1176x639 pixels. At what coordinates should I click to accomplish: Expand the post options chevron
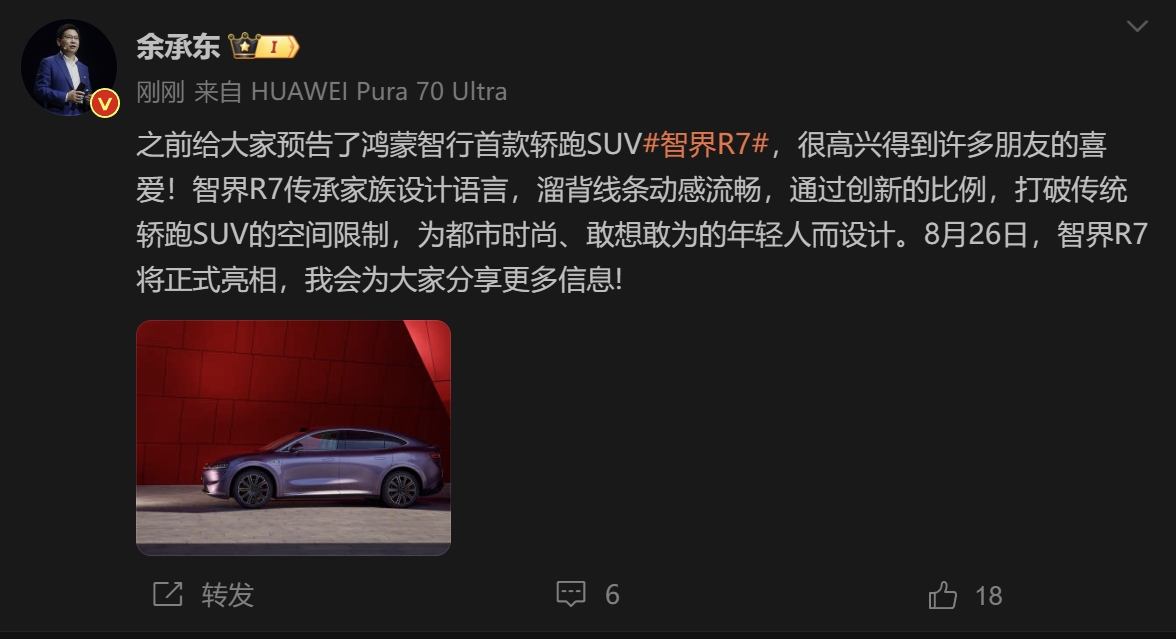tap(1137, 26)
